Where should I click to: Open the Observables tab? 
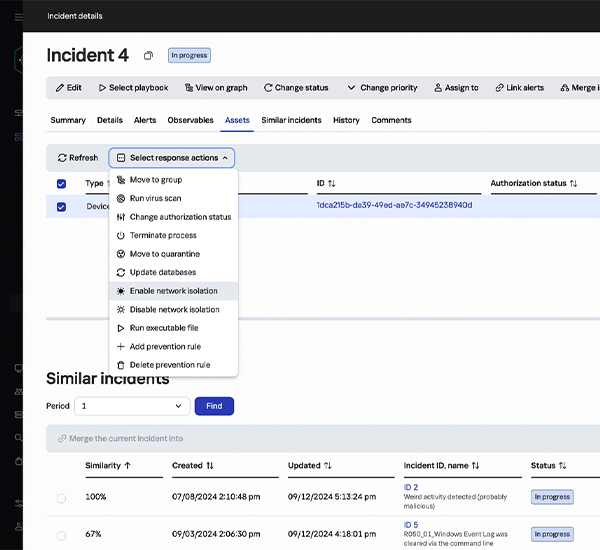[x=191, y=120]
